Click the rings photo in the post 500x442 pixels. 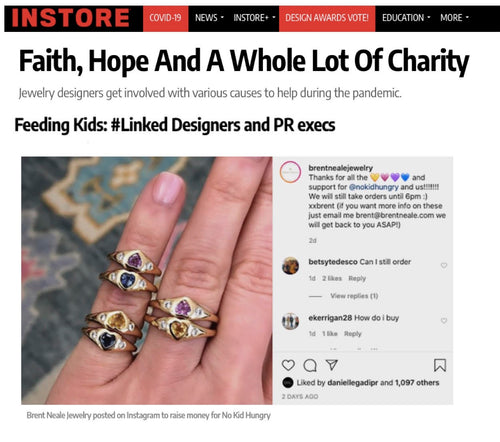click(x=147, y=280)
